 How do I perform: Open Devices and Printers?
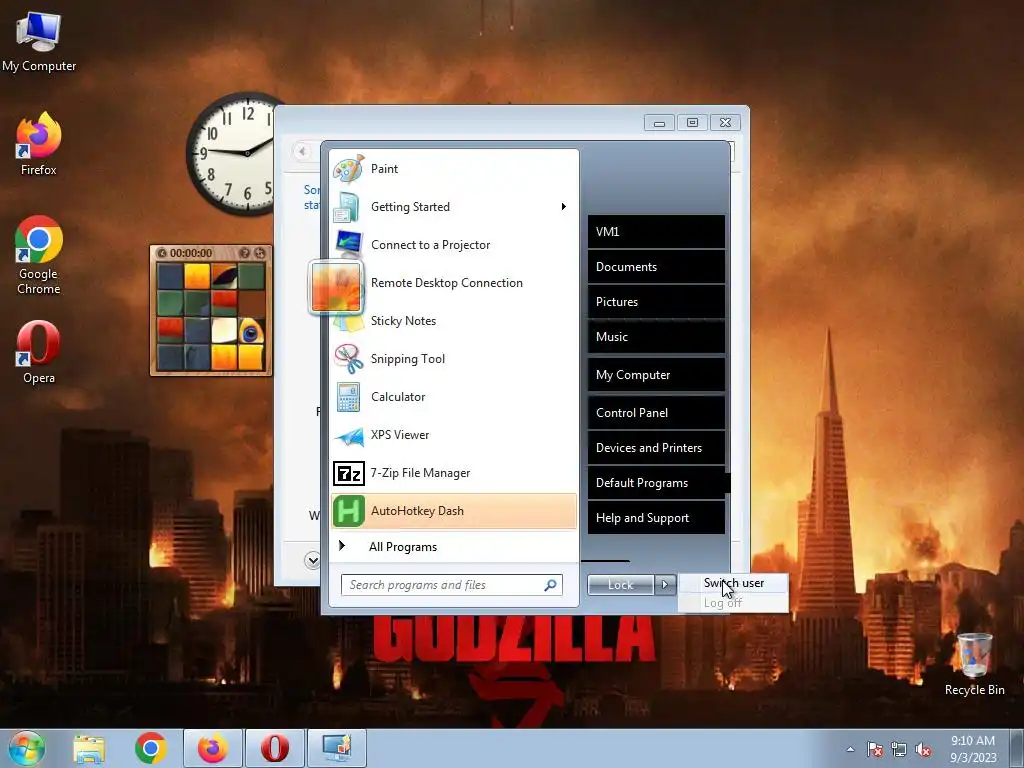tap(656, 448)
